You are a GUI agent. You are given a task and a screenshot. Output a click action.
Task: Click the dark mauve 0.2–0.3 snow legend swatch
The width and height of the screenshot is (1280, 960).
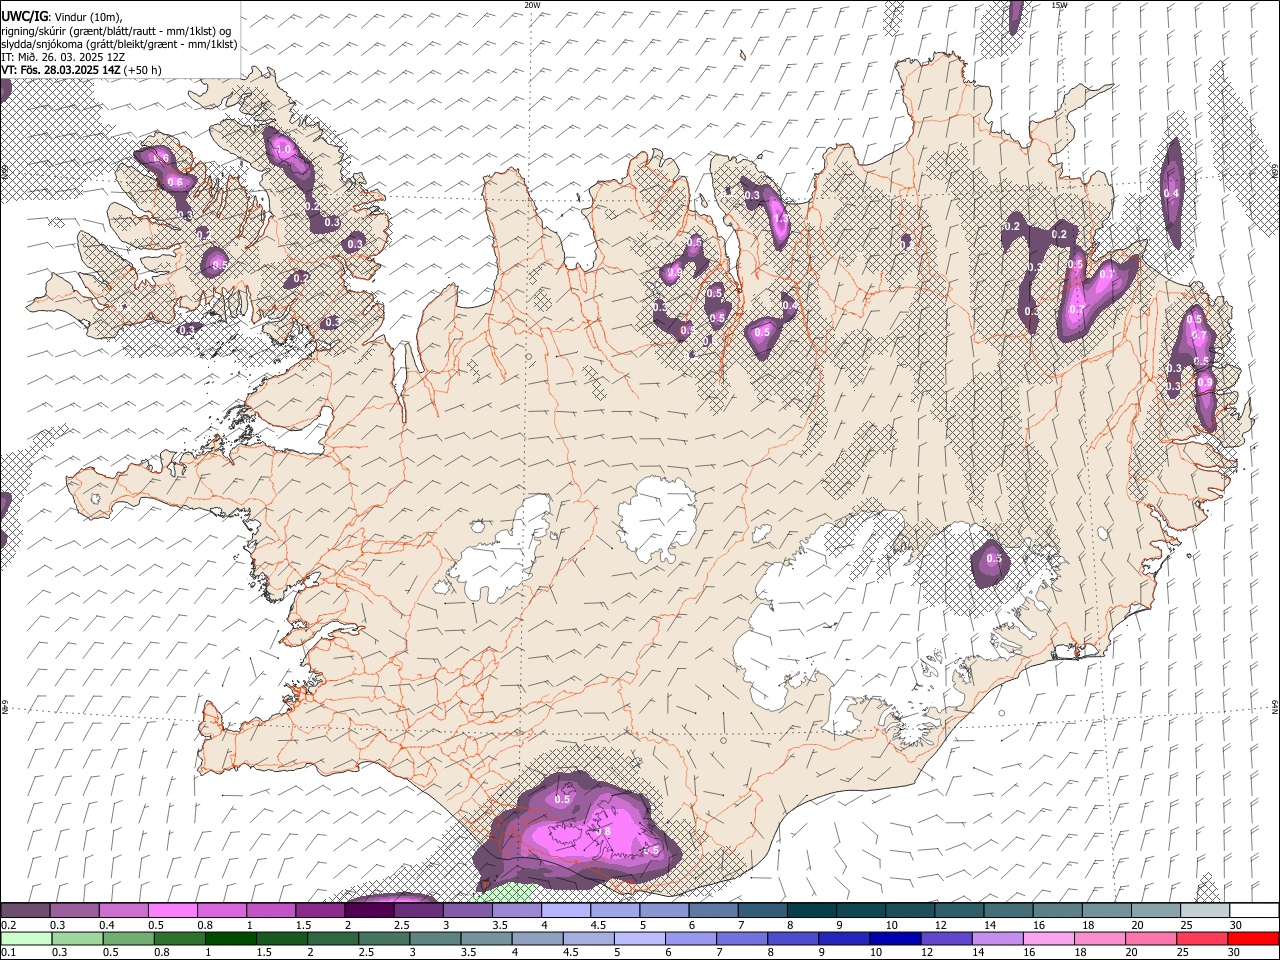click(x=25, y=911)
